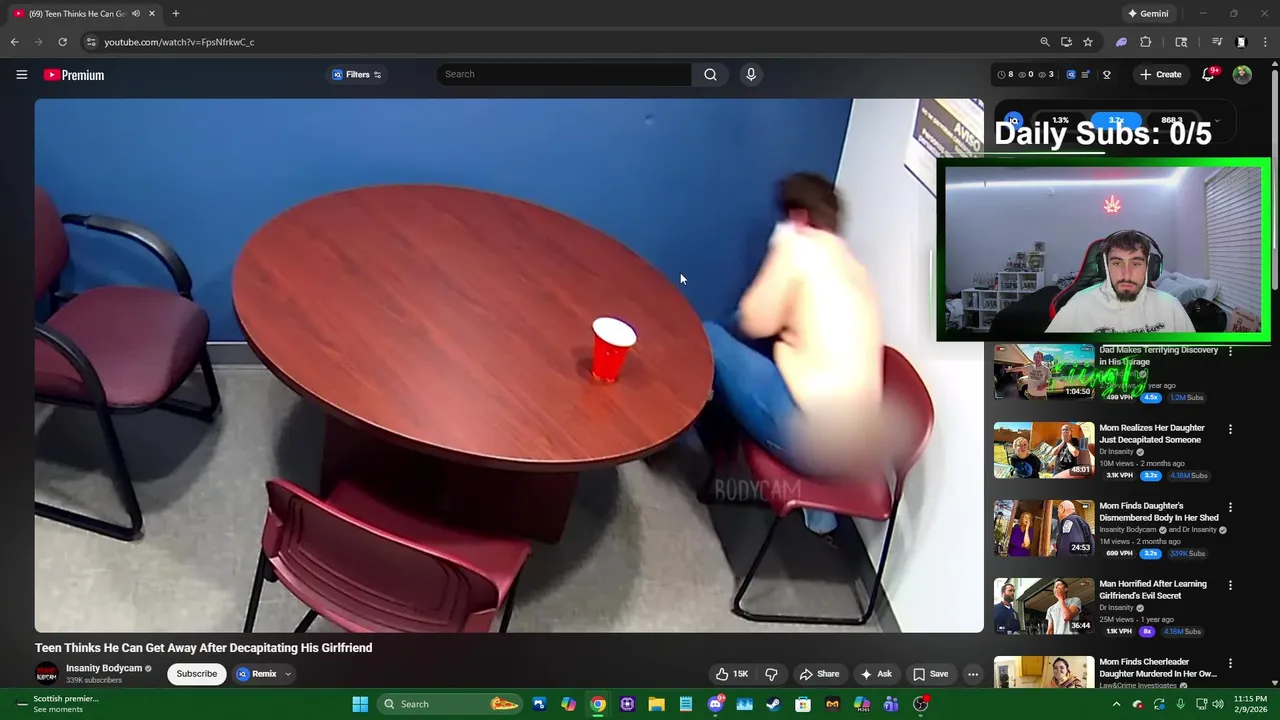Go to YouTube Premium home logo
This screenshot has width=1280, height=720.
(74, 75)
